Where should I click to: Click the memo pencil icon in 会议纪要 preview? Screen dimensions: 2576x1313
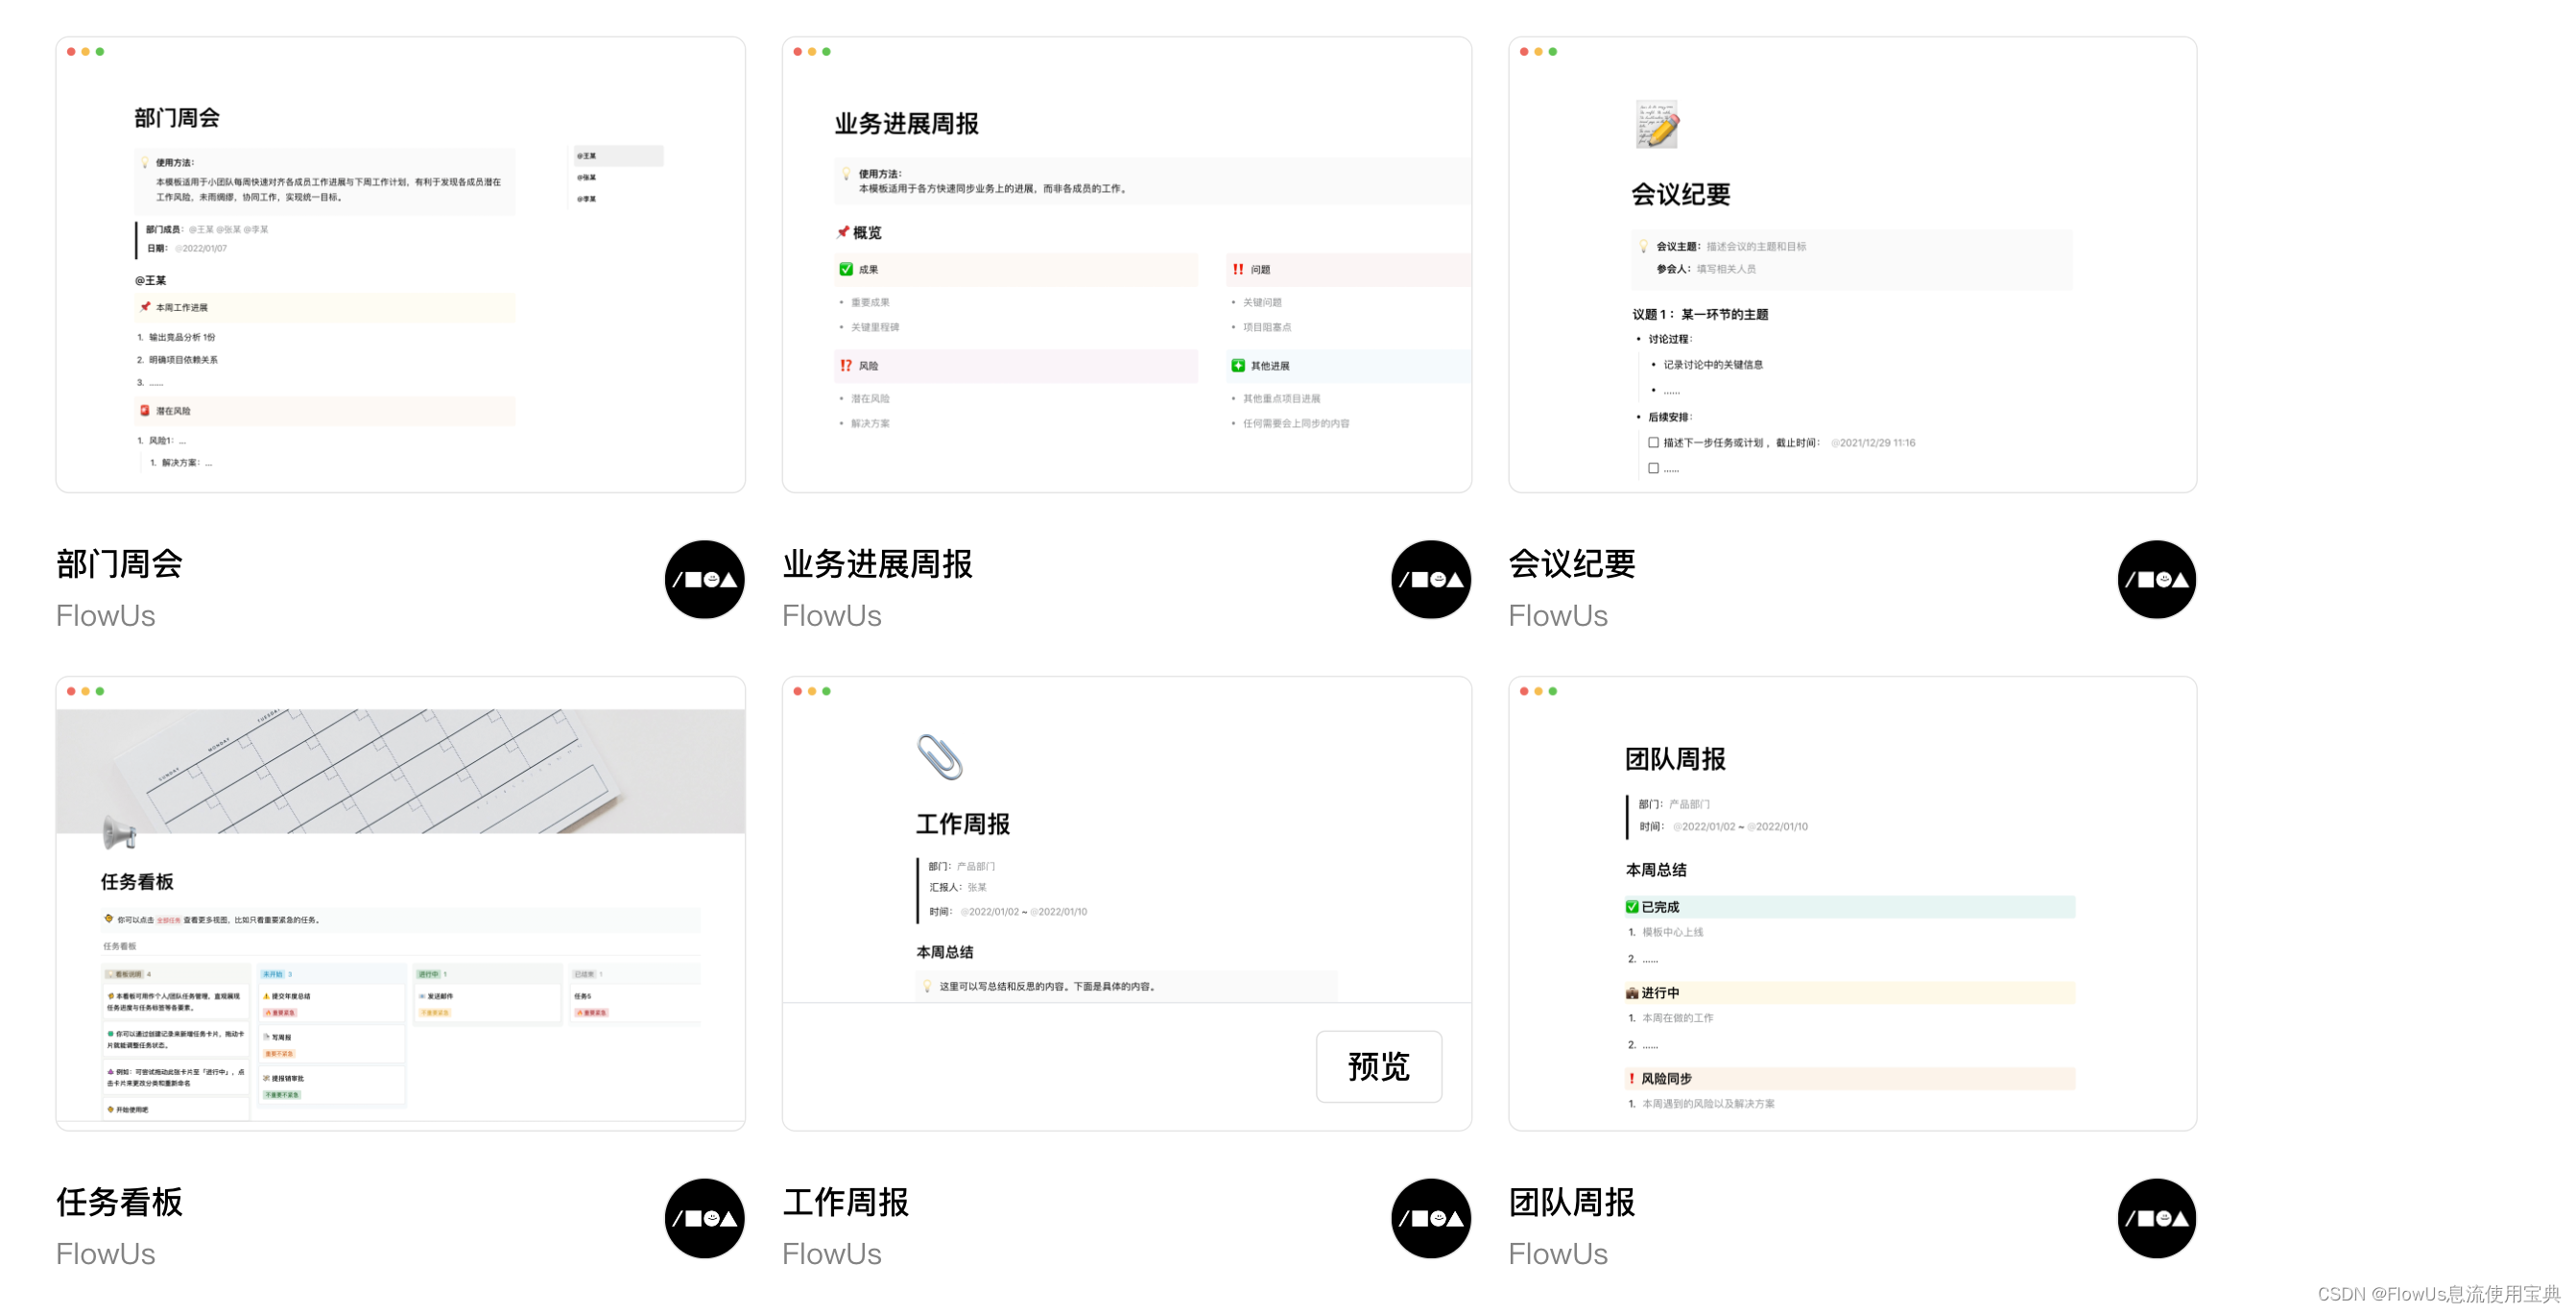click(x=1657, y=125)
